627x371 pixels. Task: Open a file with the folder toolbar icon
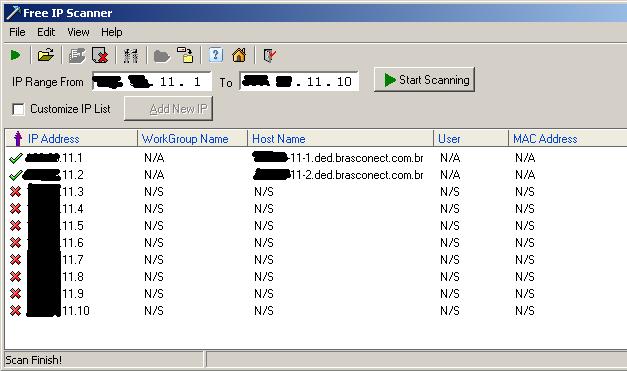point(46,55)
